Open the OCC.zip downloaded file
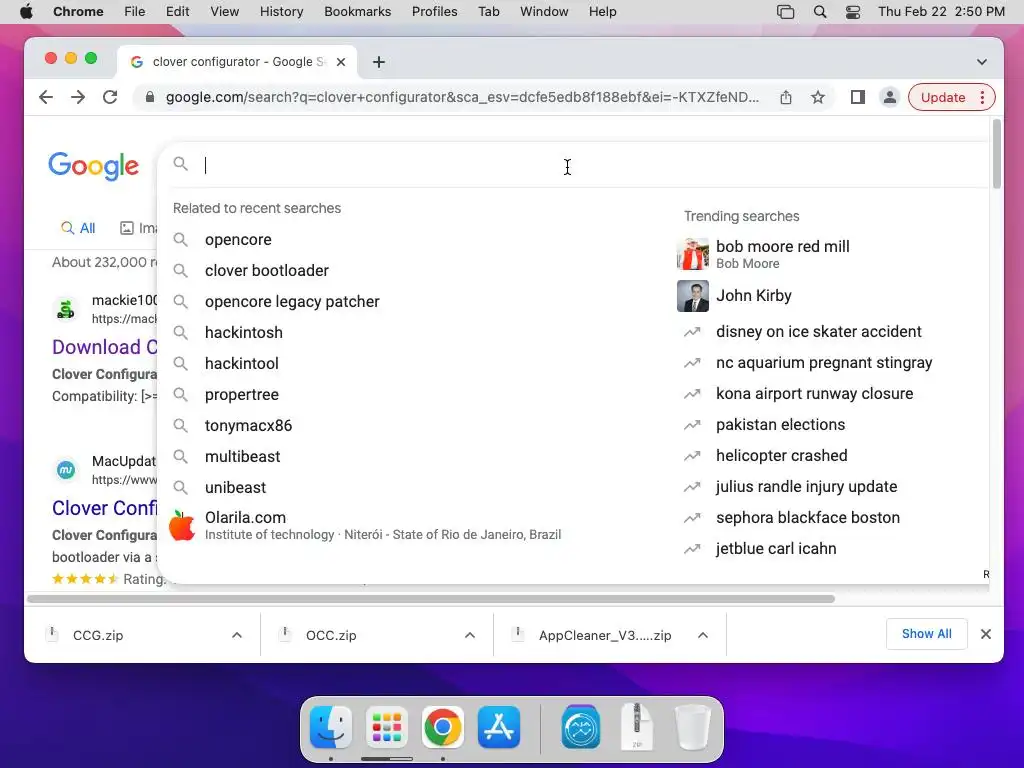Viewport: 1024px width, 768px height. pos(331,635)
